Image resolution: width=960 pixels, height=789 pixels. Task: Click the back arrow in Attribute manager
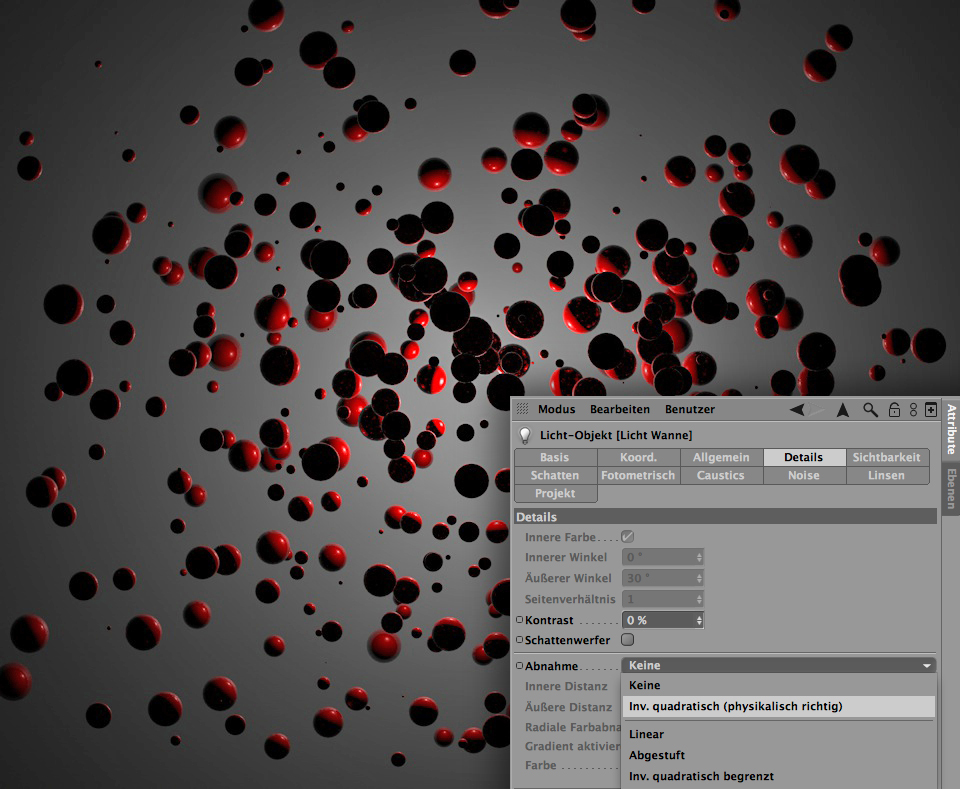(x=797, y=409)
